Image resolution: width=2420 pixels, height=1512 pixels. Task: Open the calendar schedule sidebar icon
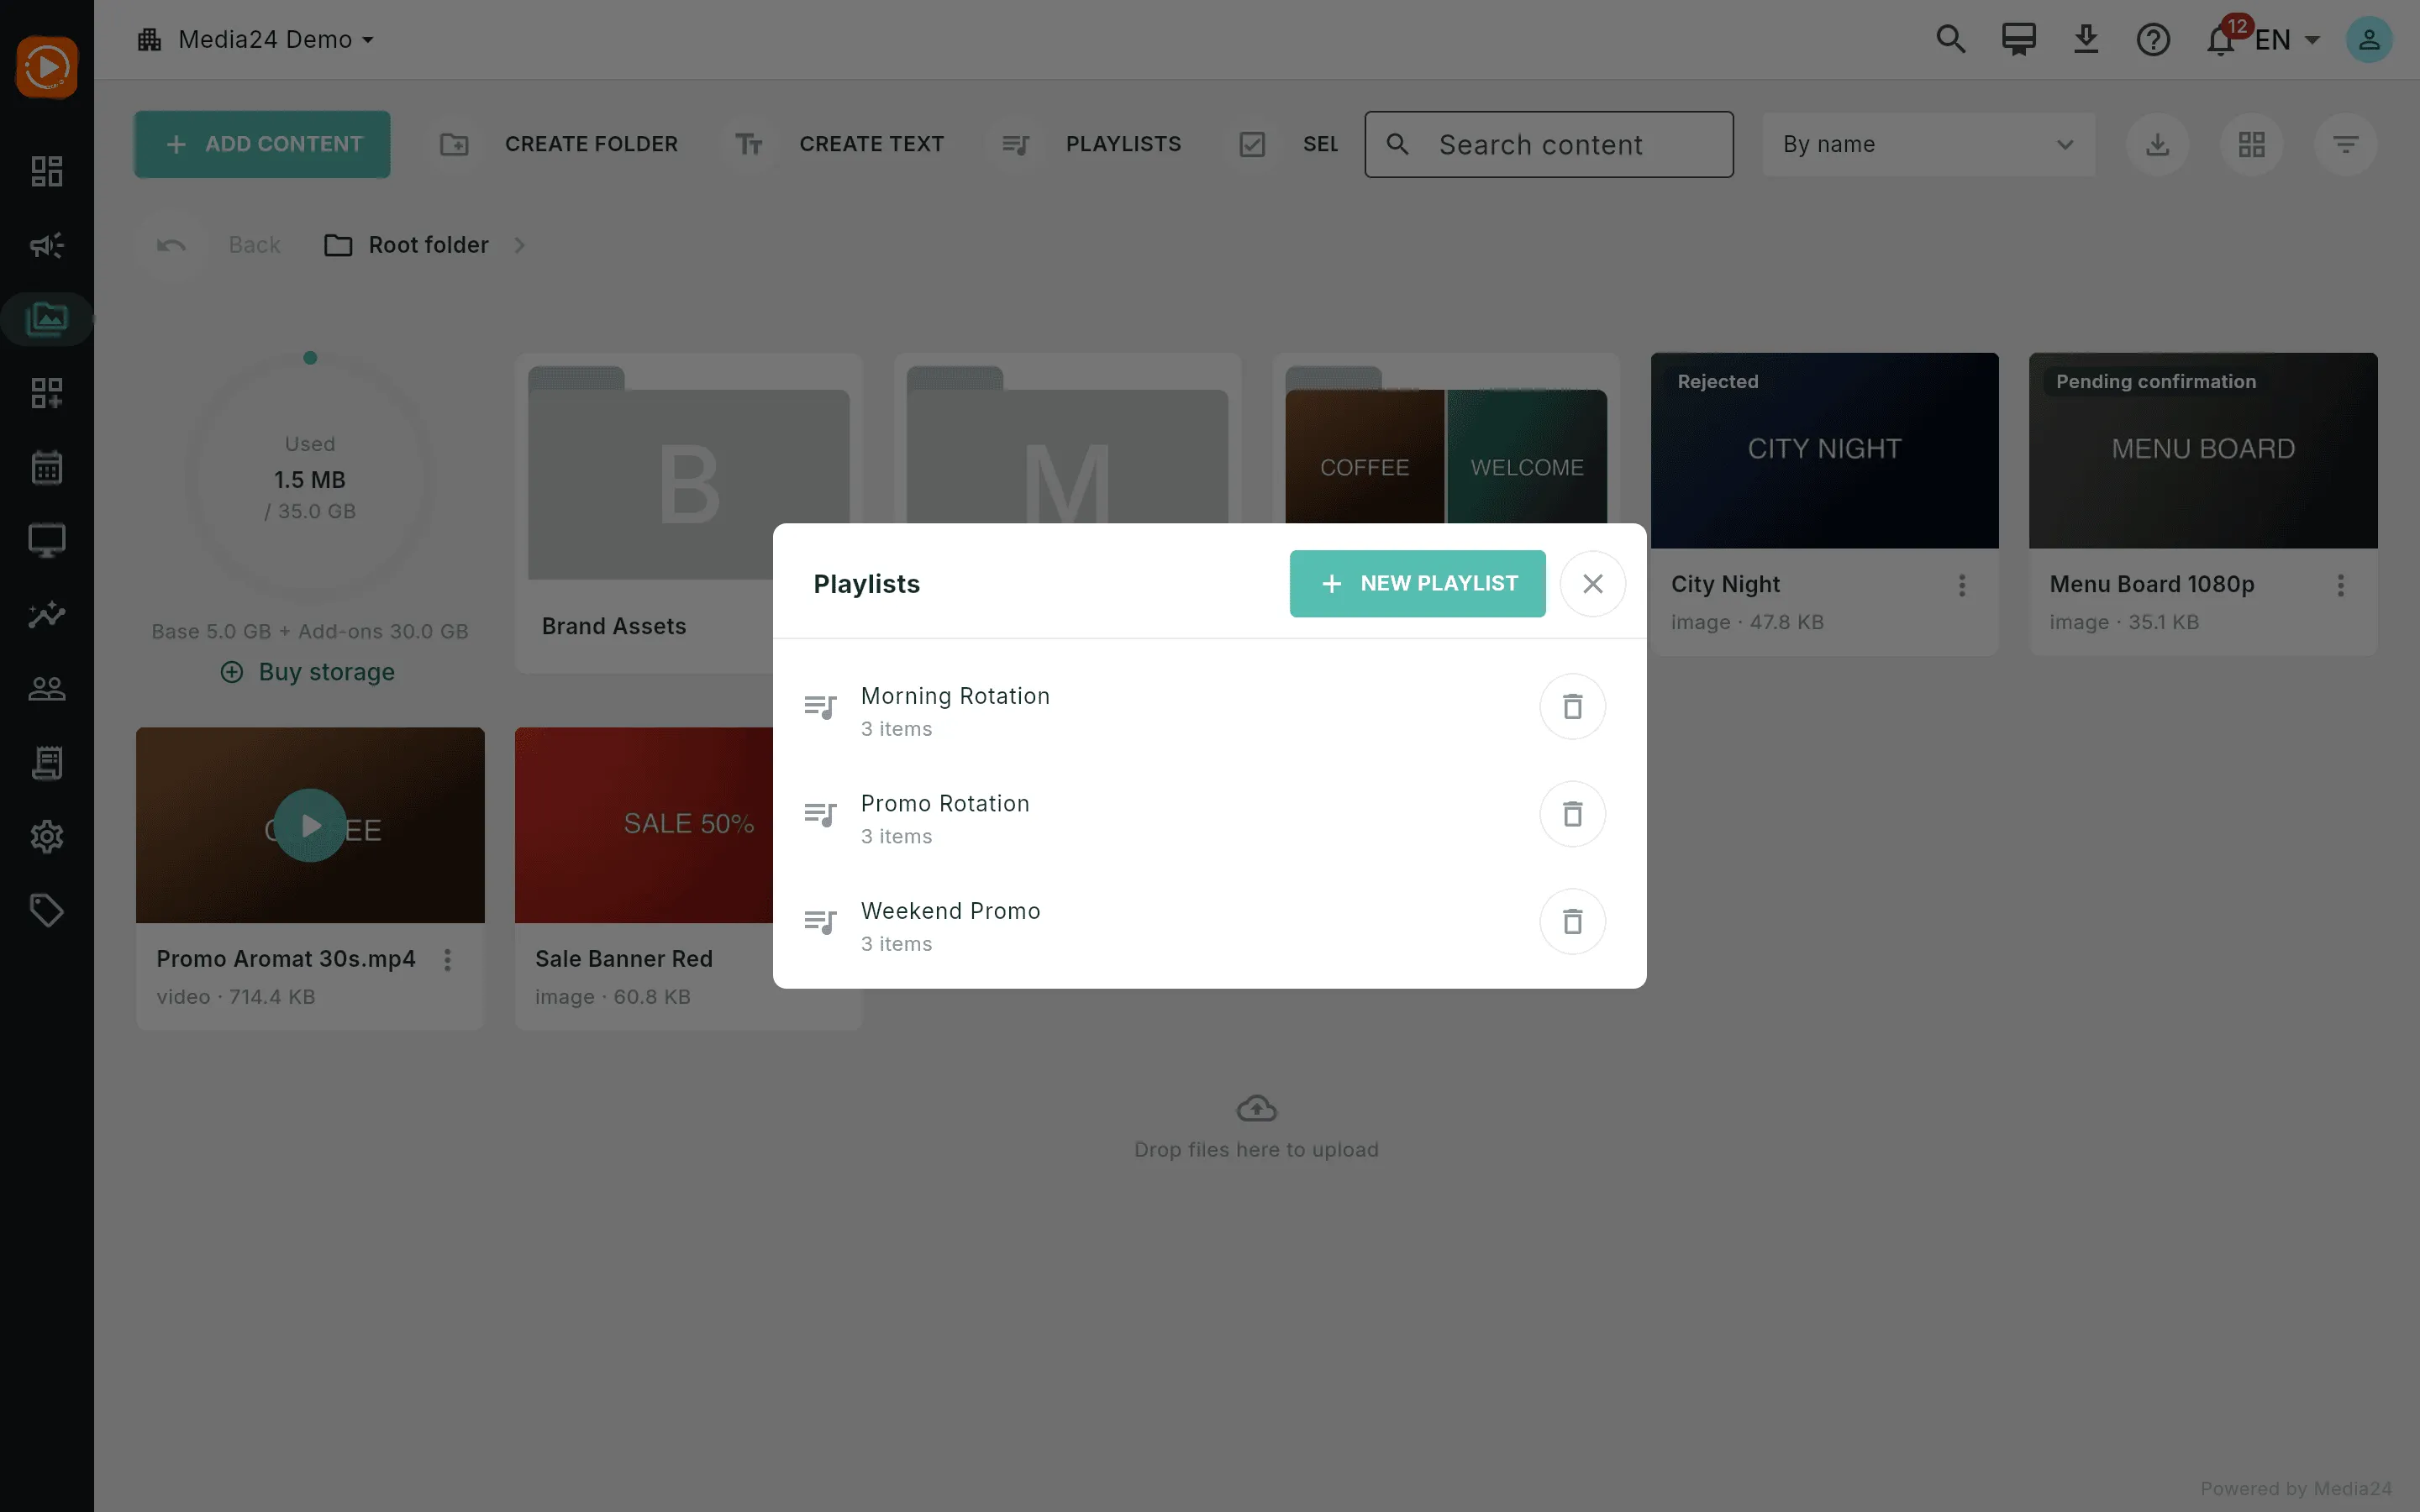(47, 467)
